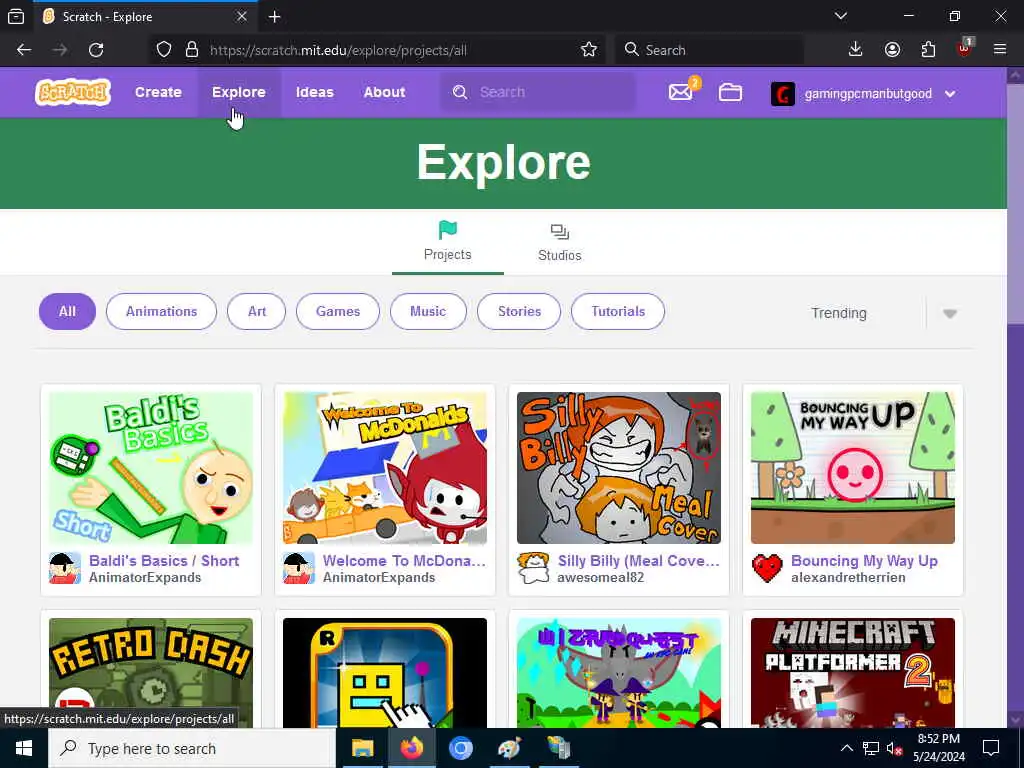Open the Firefox hamburger menu

[1000, 50]
